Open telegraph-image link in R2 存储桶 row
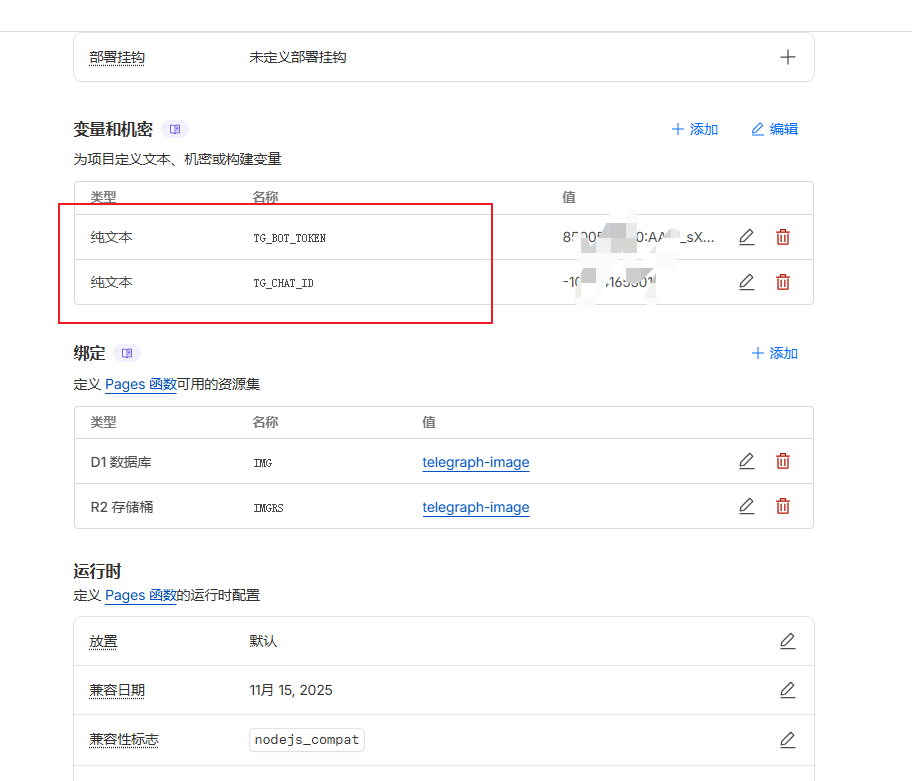Screen dimensions: 912x781 click(476, 507)
